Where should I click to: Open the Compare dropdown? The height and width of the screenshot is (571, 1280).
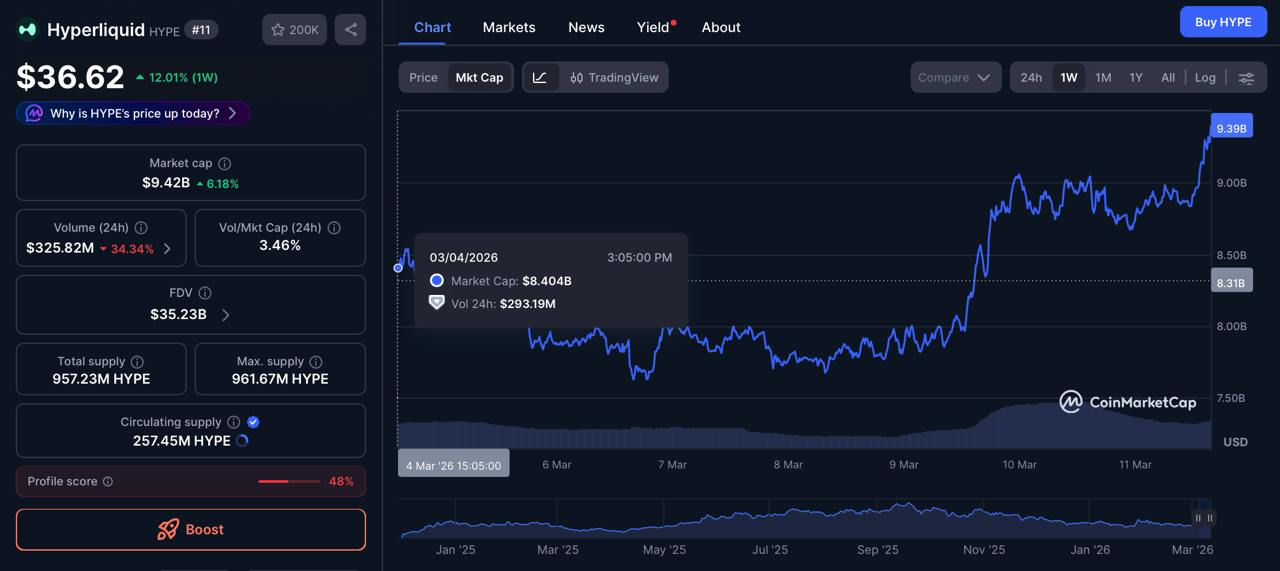pos(955,77)
